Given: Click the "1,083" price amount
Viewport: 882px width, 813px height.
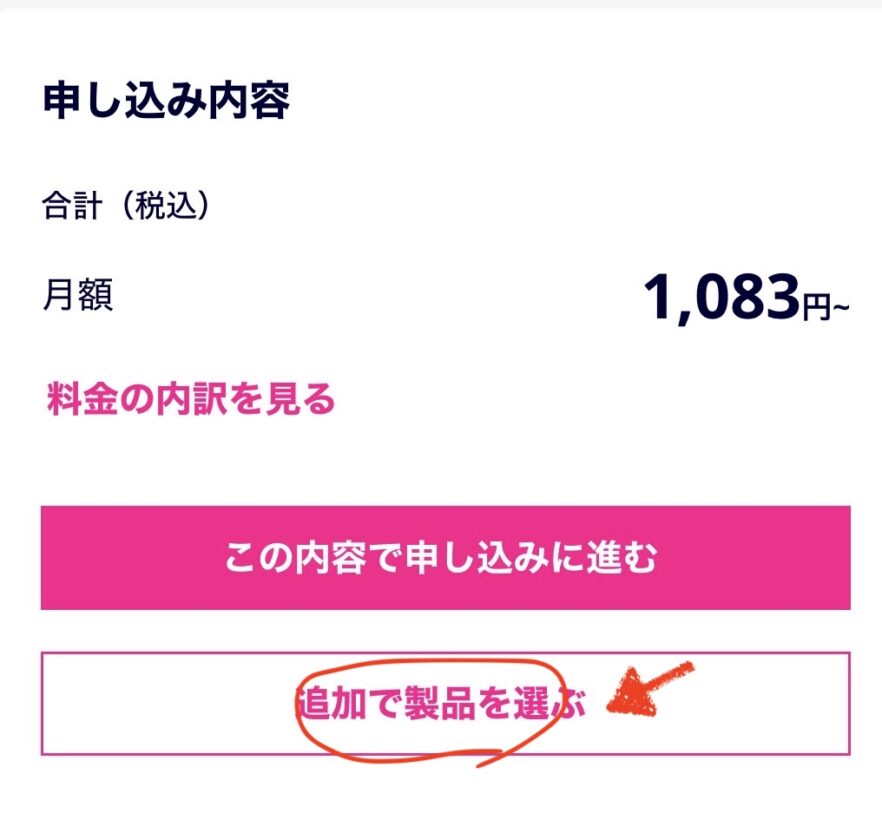Looking at the screenshot, I should 720,297.
